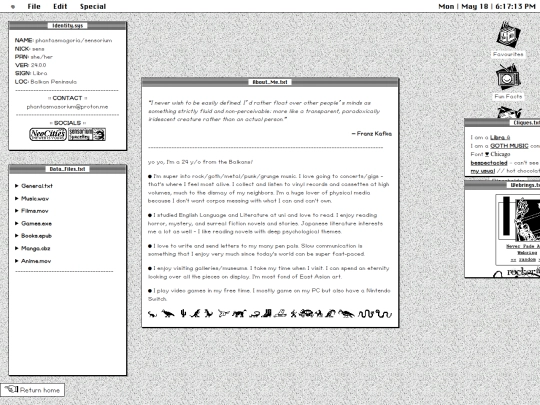
Task: Click the Data_Files.txt window title bar
Action: click(68, 169)
